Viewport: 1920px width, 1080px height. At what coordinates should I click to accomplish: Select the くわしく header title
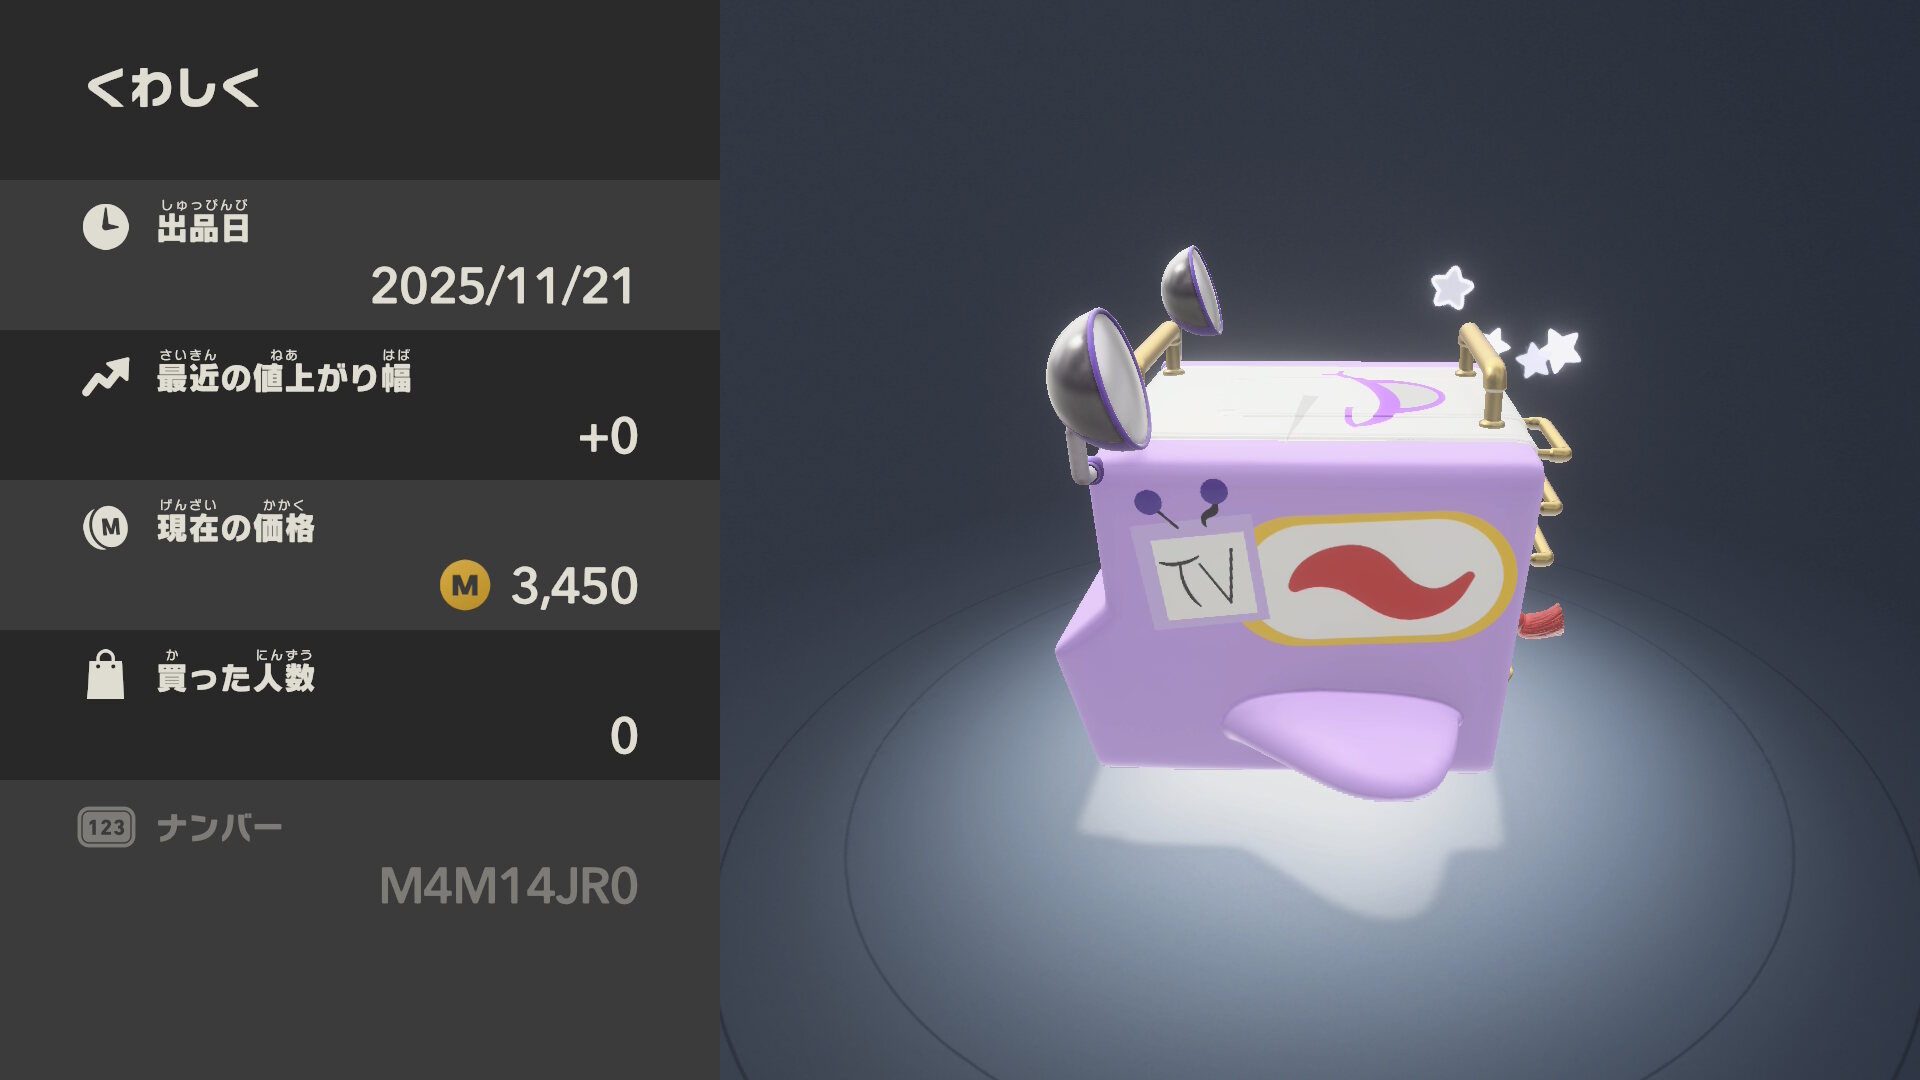point(173,88)
